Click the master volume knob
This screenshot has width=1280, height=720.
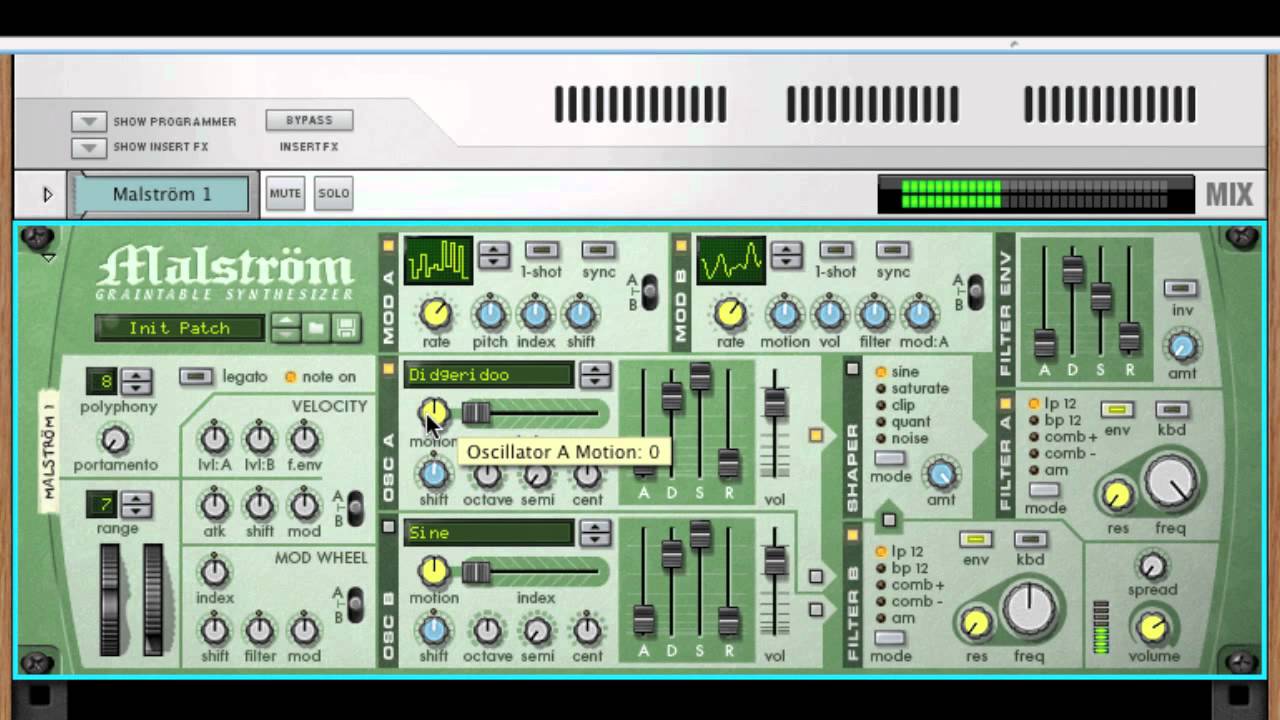pos(1153,628)
